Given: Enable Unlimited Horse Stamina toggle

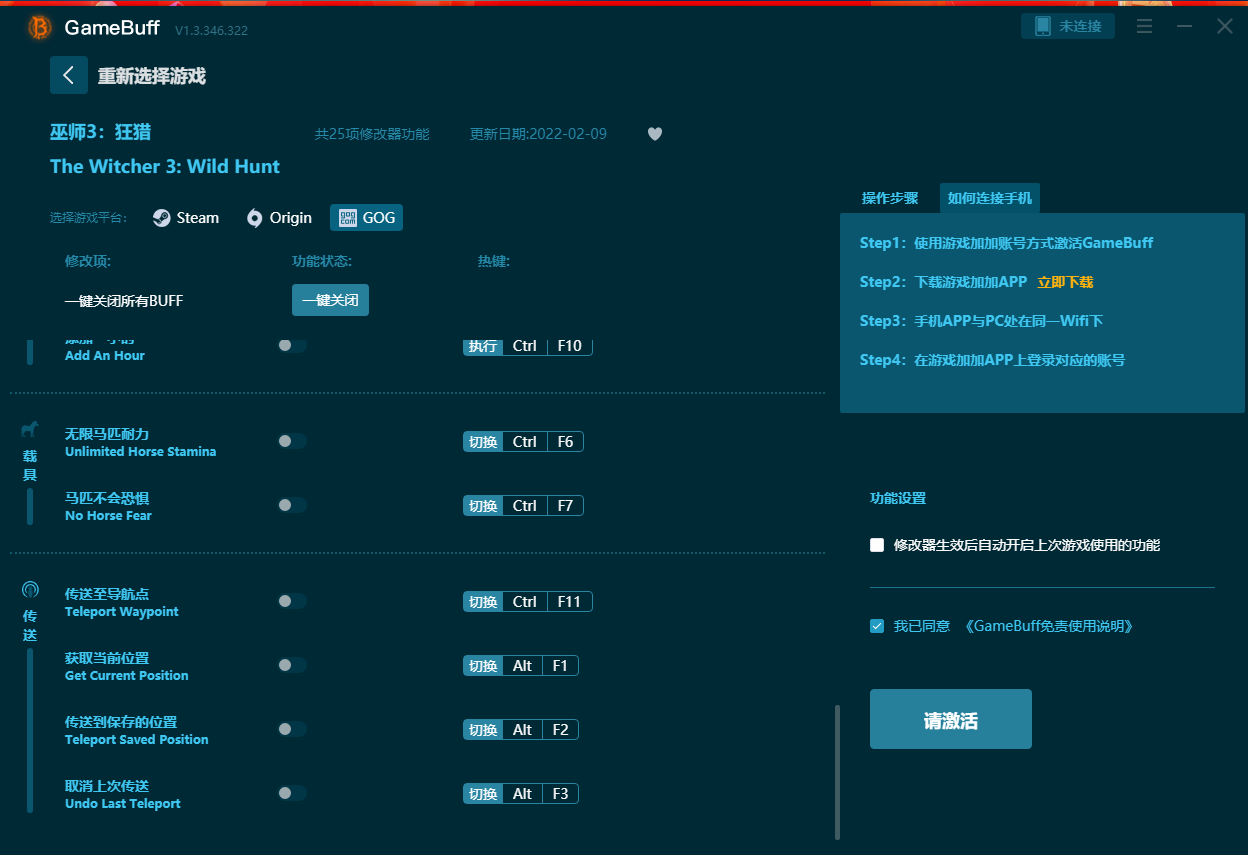Looking at the screenshot, I should point(292,441).
